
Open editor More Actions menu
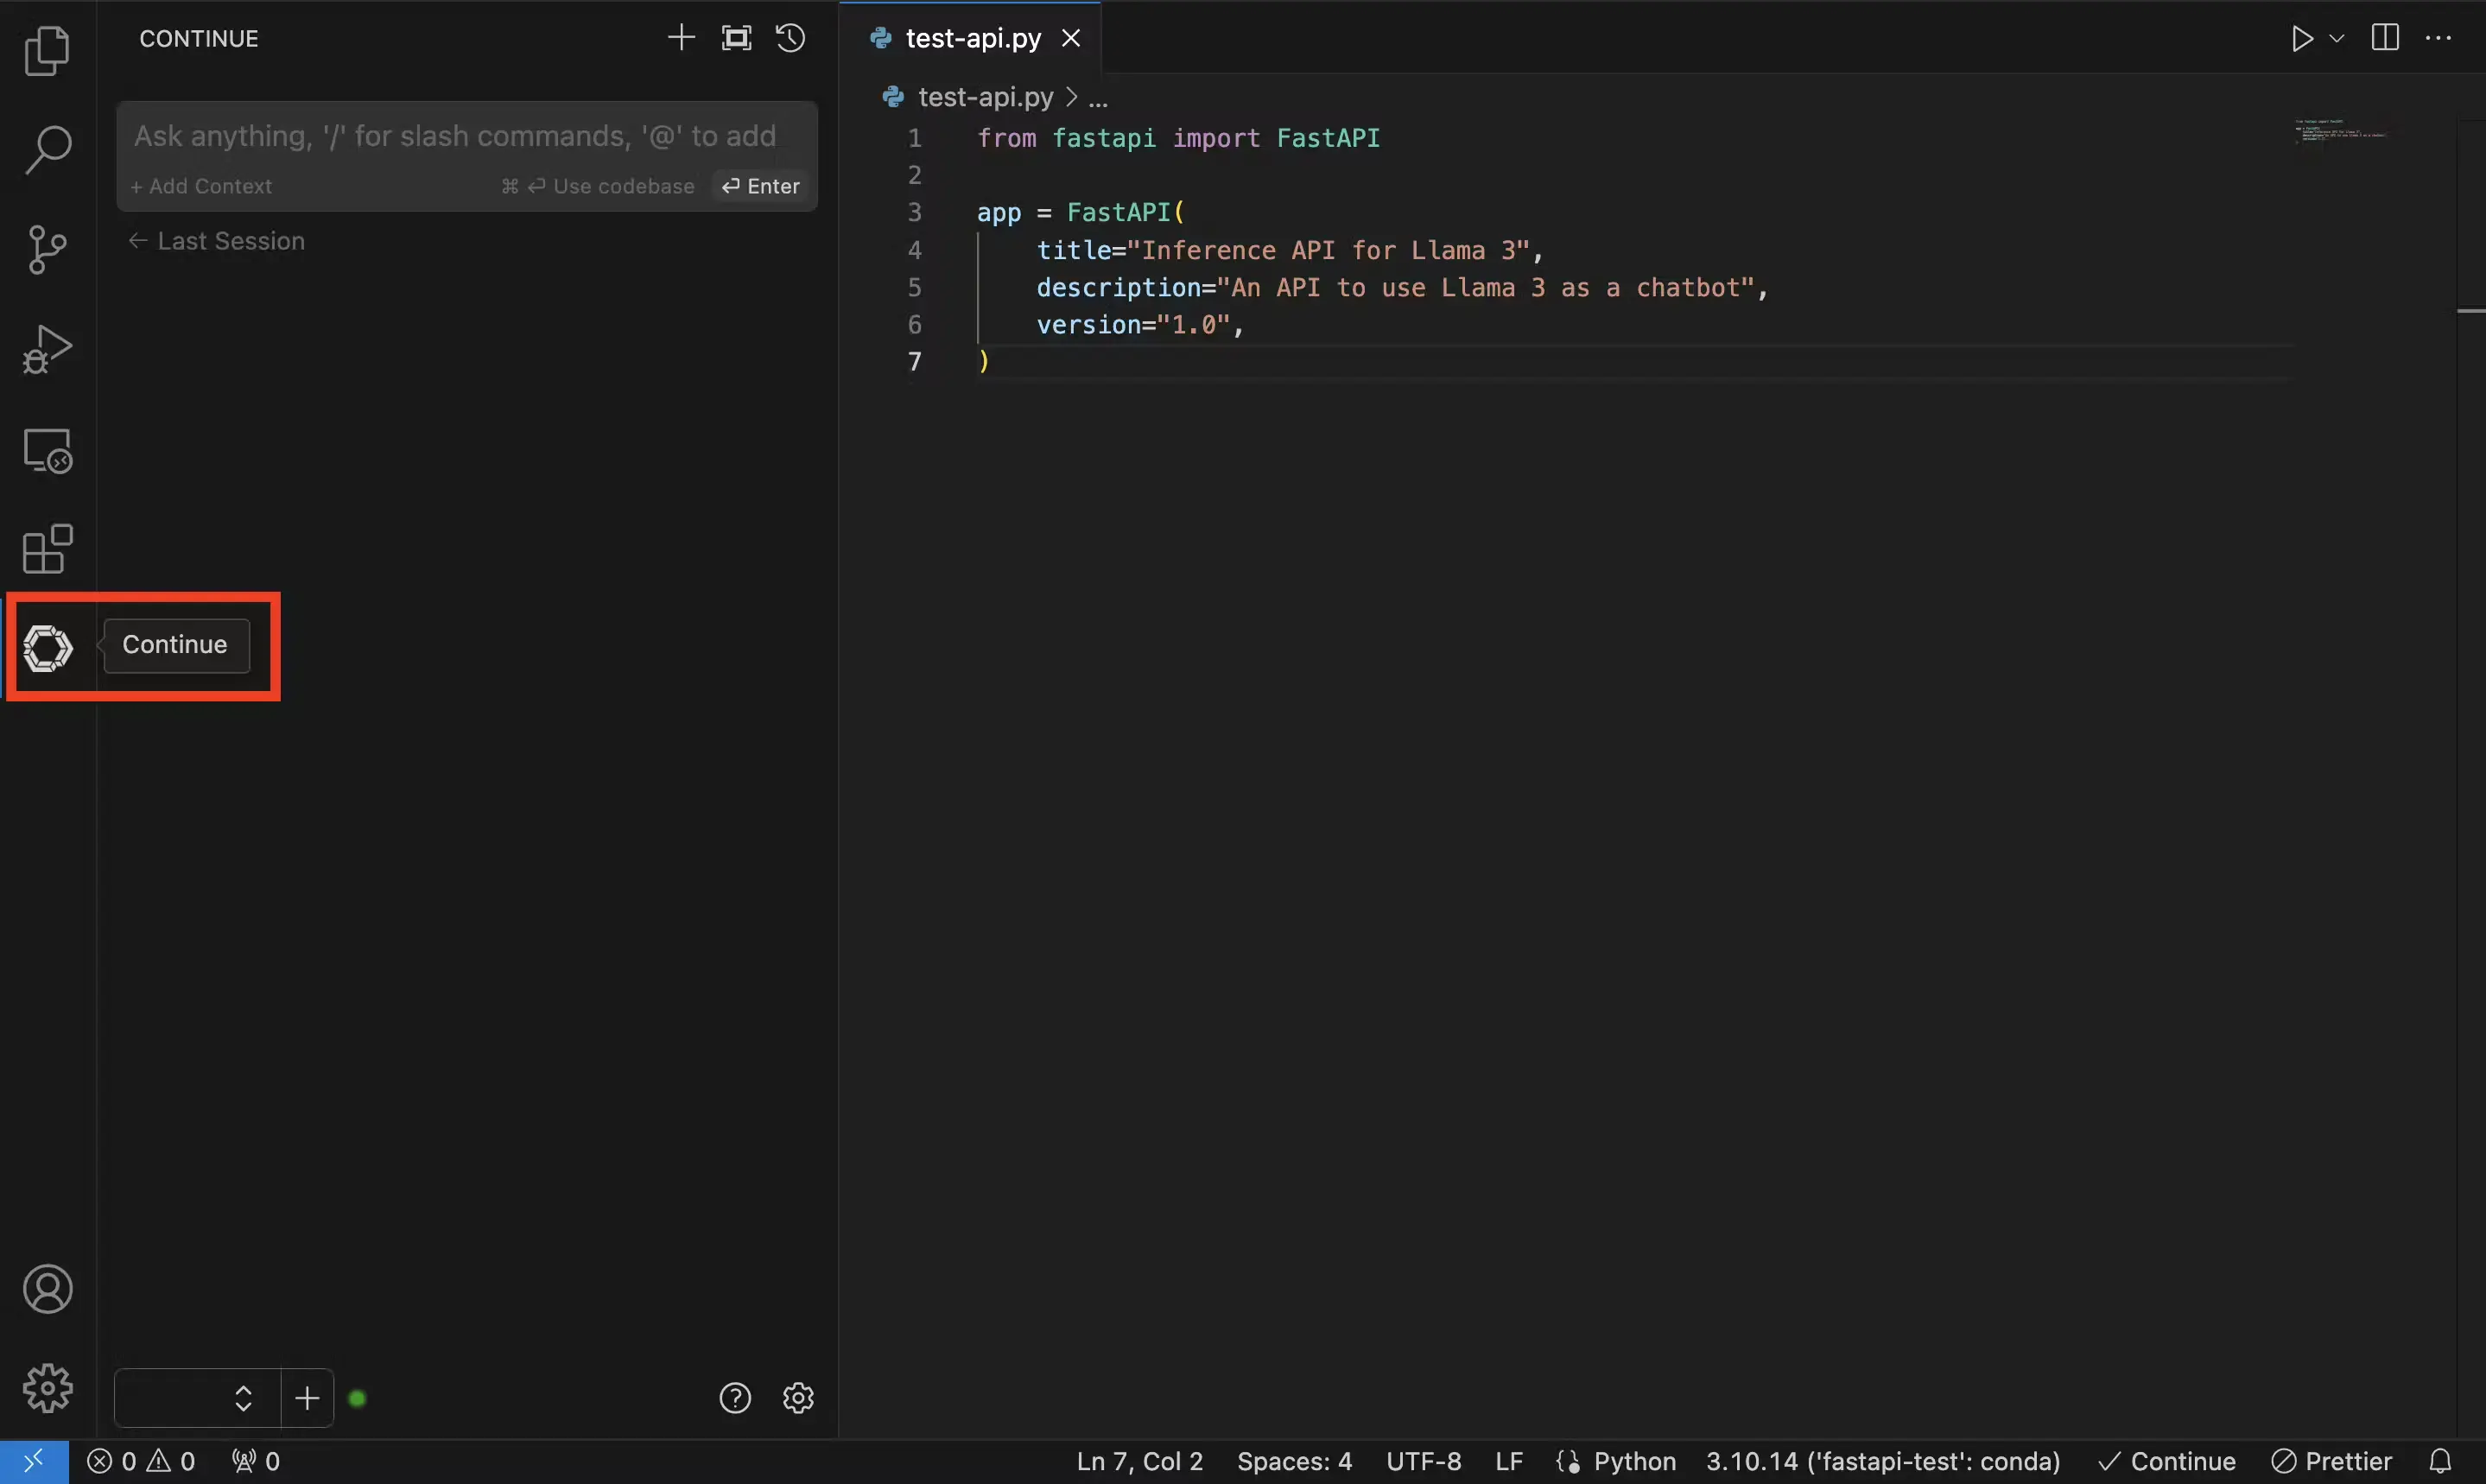click(2438, 38)
